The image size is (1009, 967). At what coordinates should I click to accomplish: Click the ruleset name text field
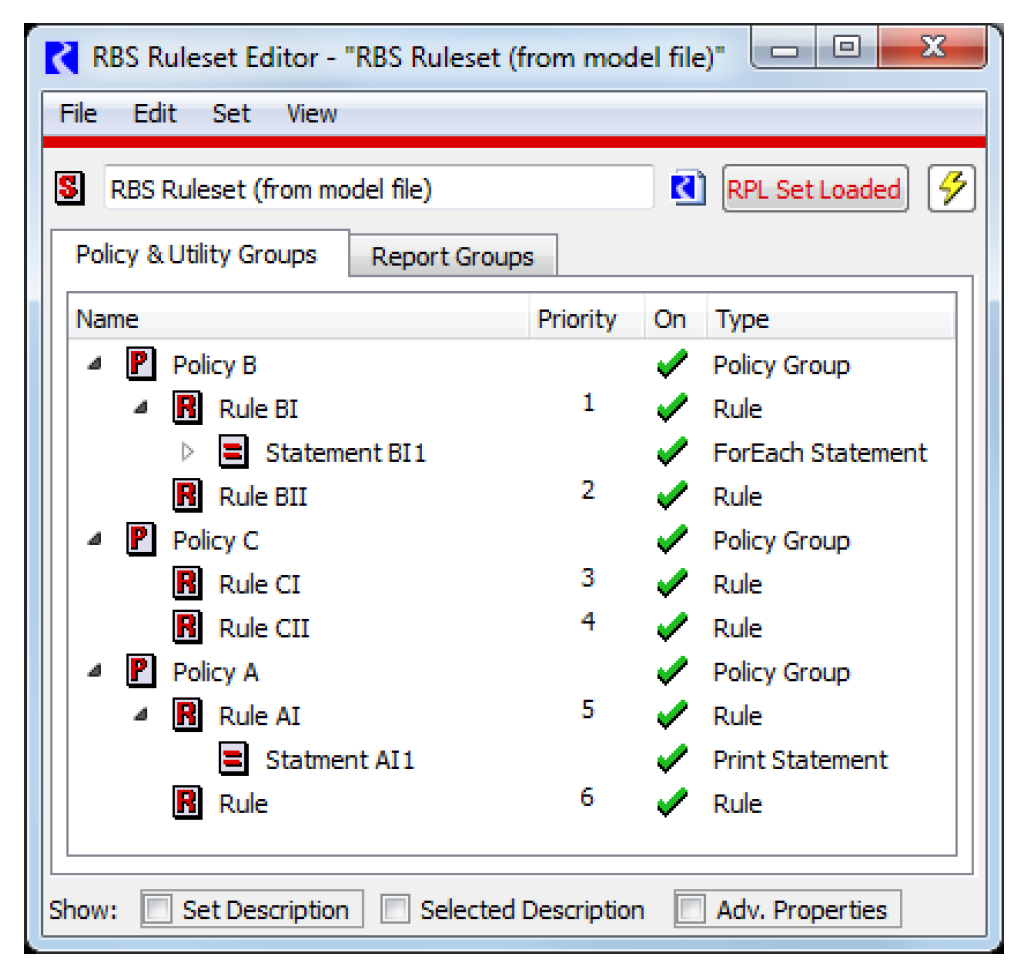pyautogui.click(x=378, y=189)
